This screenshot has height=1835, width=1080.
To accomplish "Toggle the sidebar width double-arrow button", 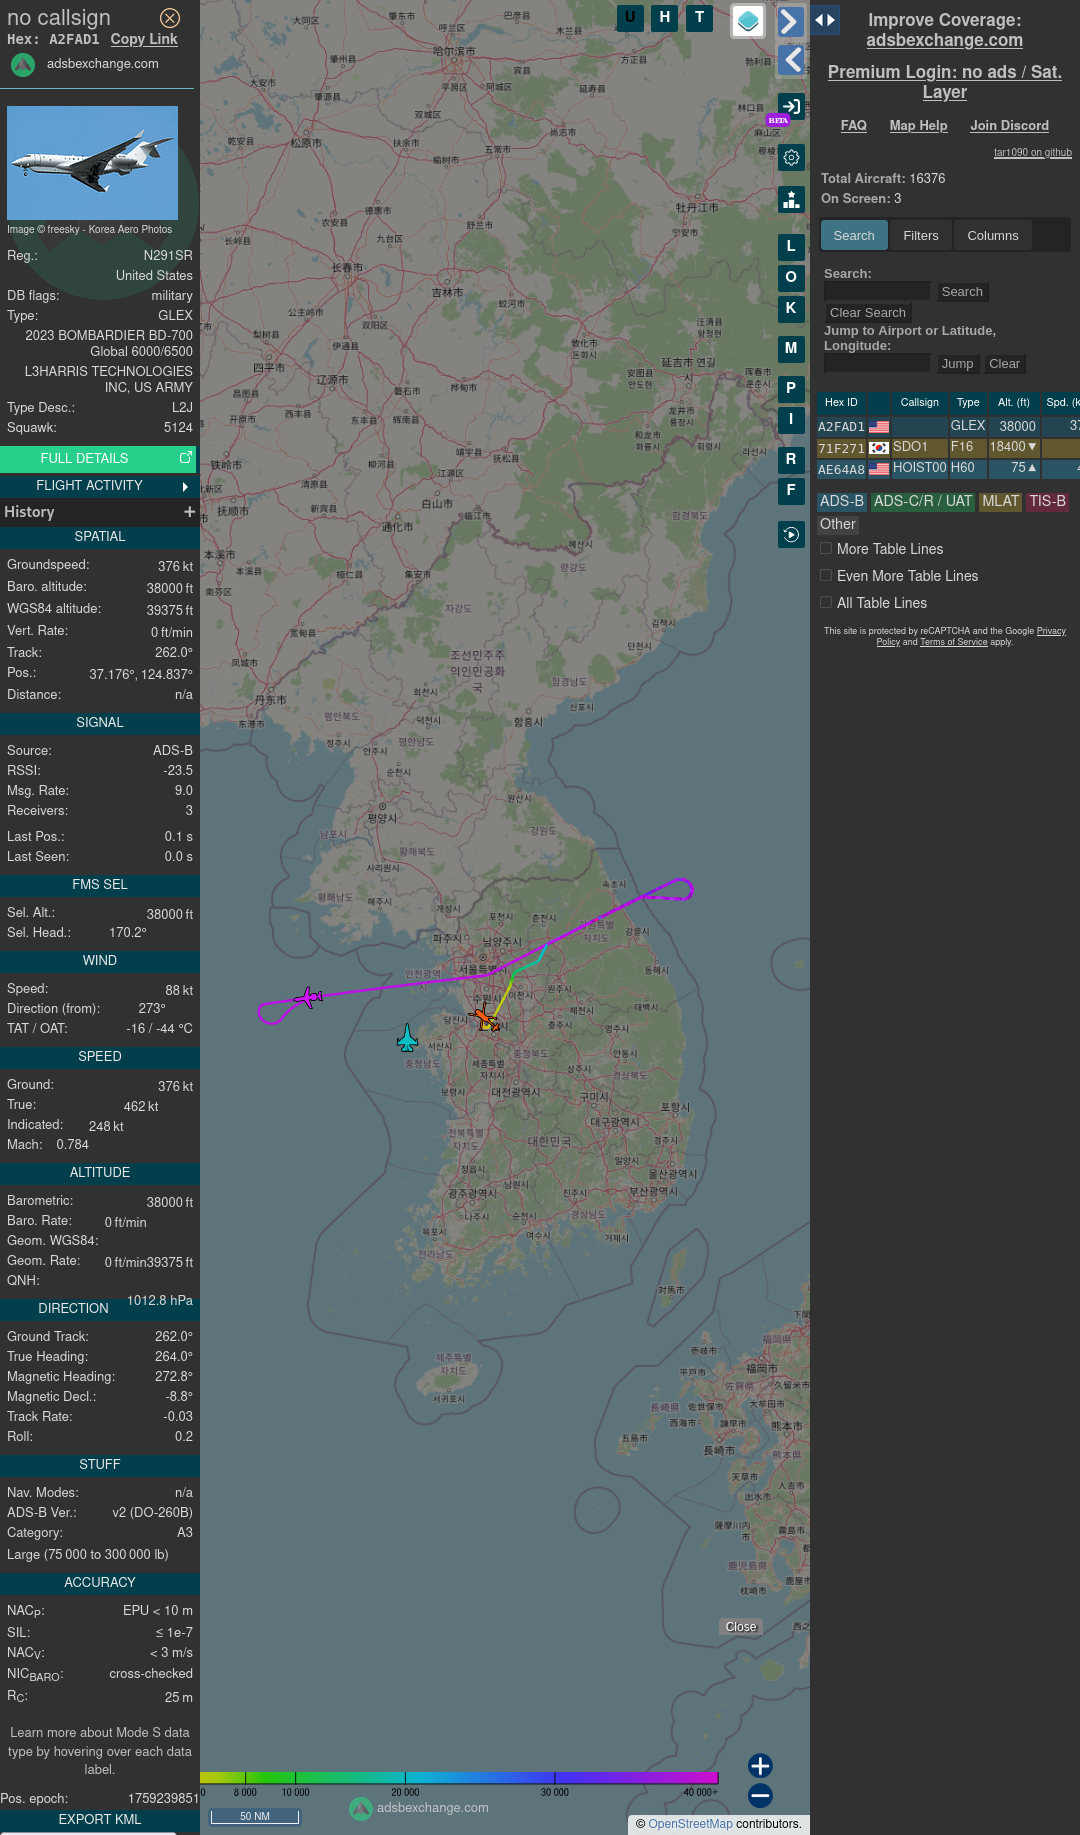I will (825, 20).
